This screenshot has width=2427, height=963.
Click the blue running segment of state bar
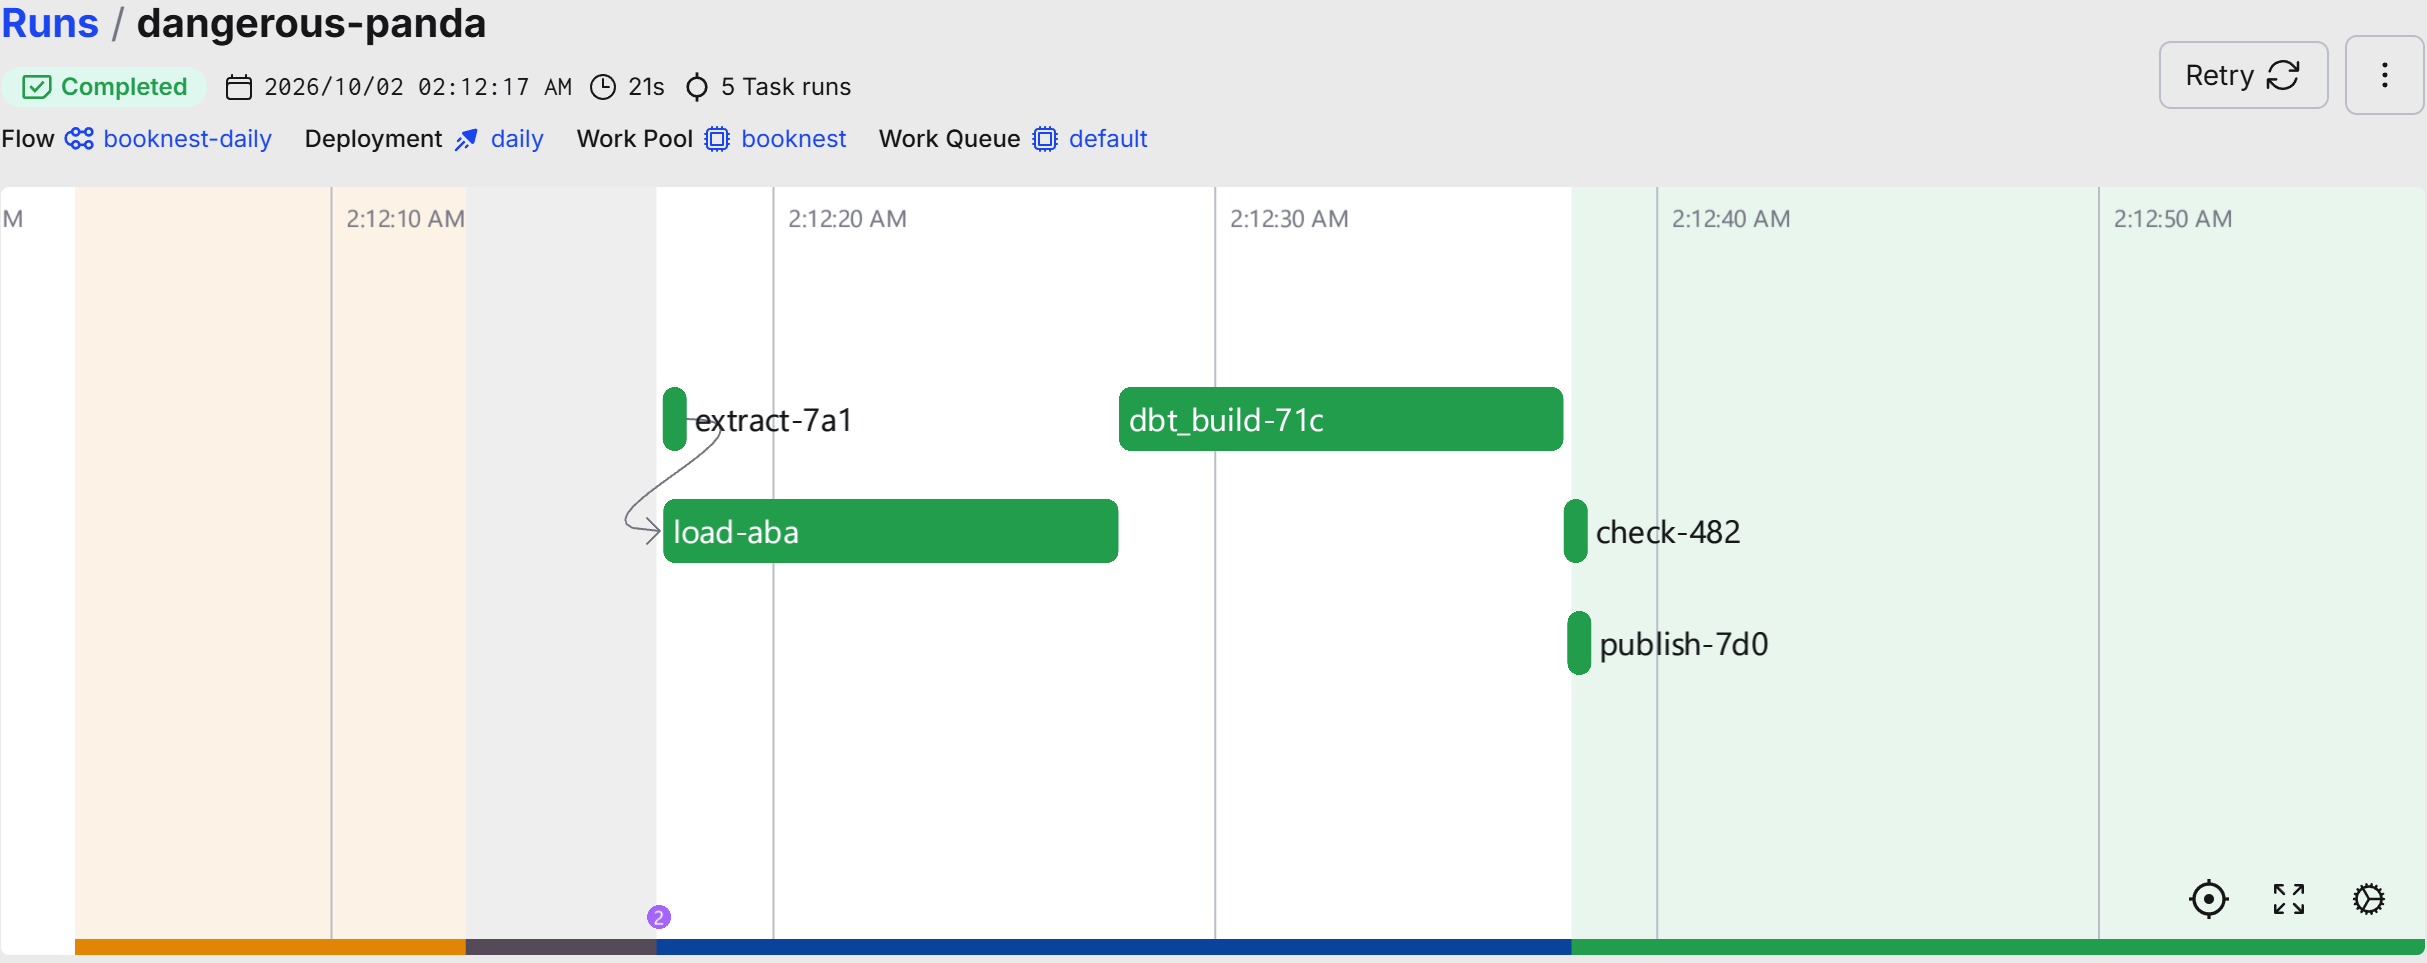click(1113, 947)
